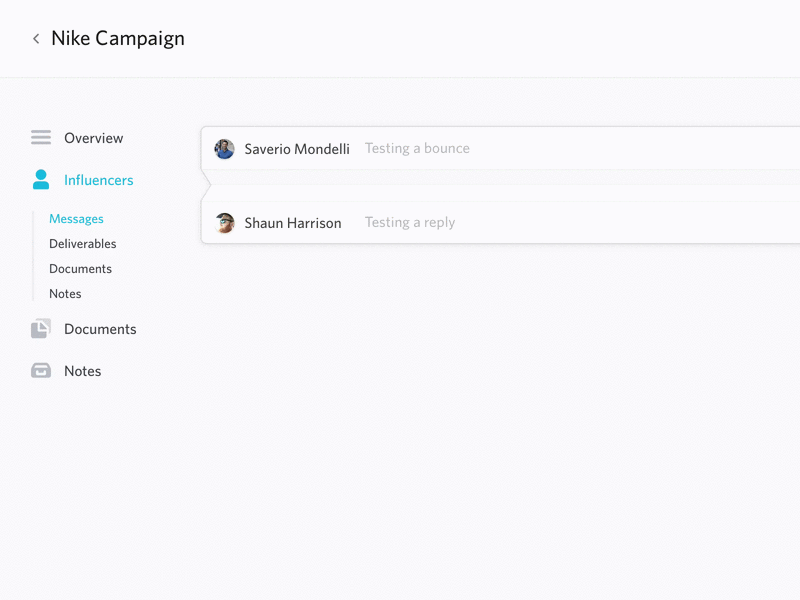800x600 pixels.
Task: Click the Overview hamburger icon
Action: point(41,138)
